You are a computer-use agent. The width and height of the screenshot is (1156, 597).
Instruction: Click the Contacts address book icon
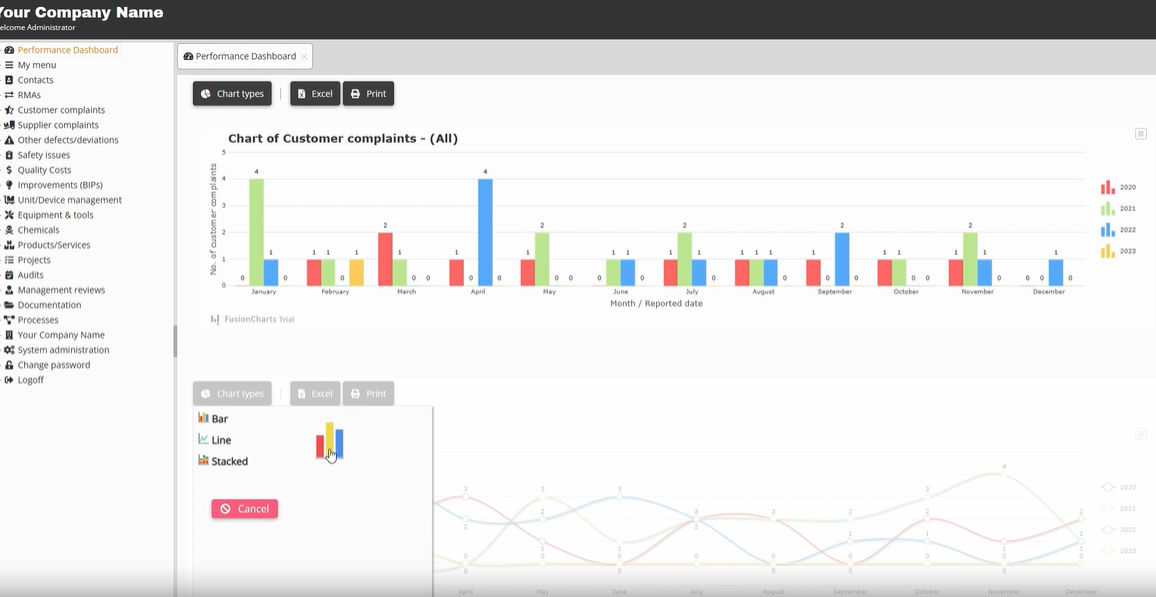[x=9, y=80]
